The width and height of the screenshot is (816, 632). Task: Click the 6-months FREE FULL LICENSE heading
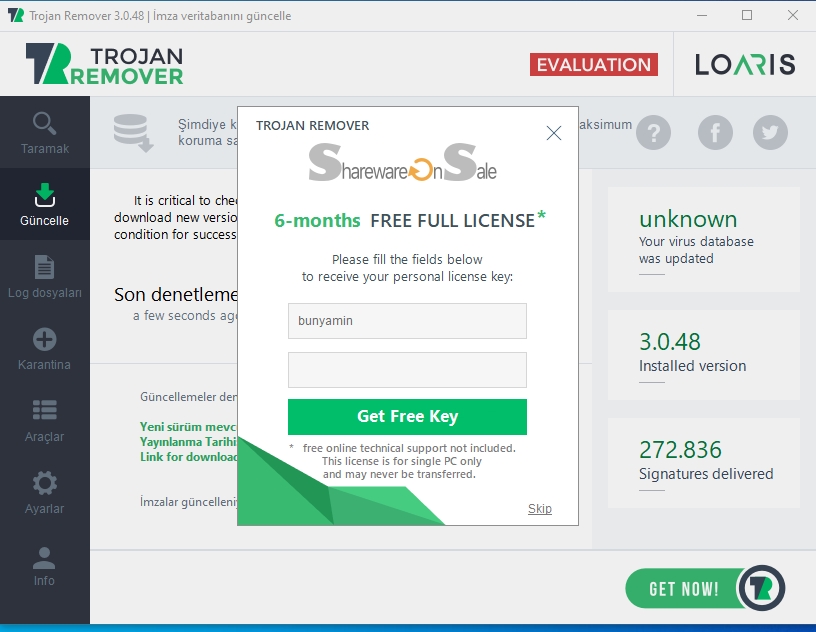(x=410, y=220)
